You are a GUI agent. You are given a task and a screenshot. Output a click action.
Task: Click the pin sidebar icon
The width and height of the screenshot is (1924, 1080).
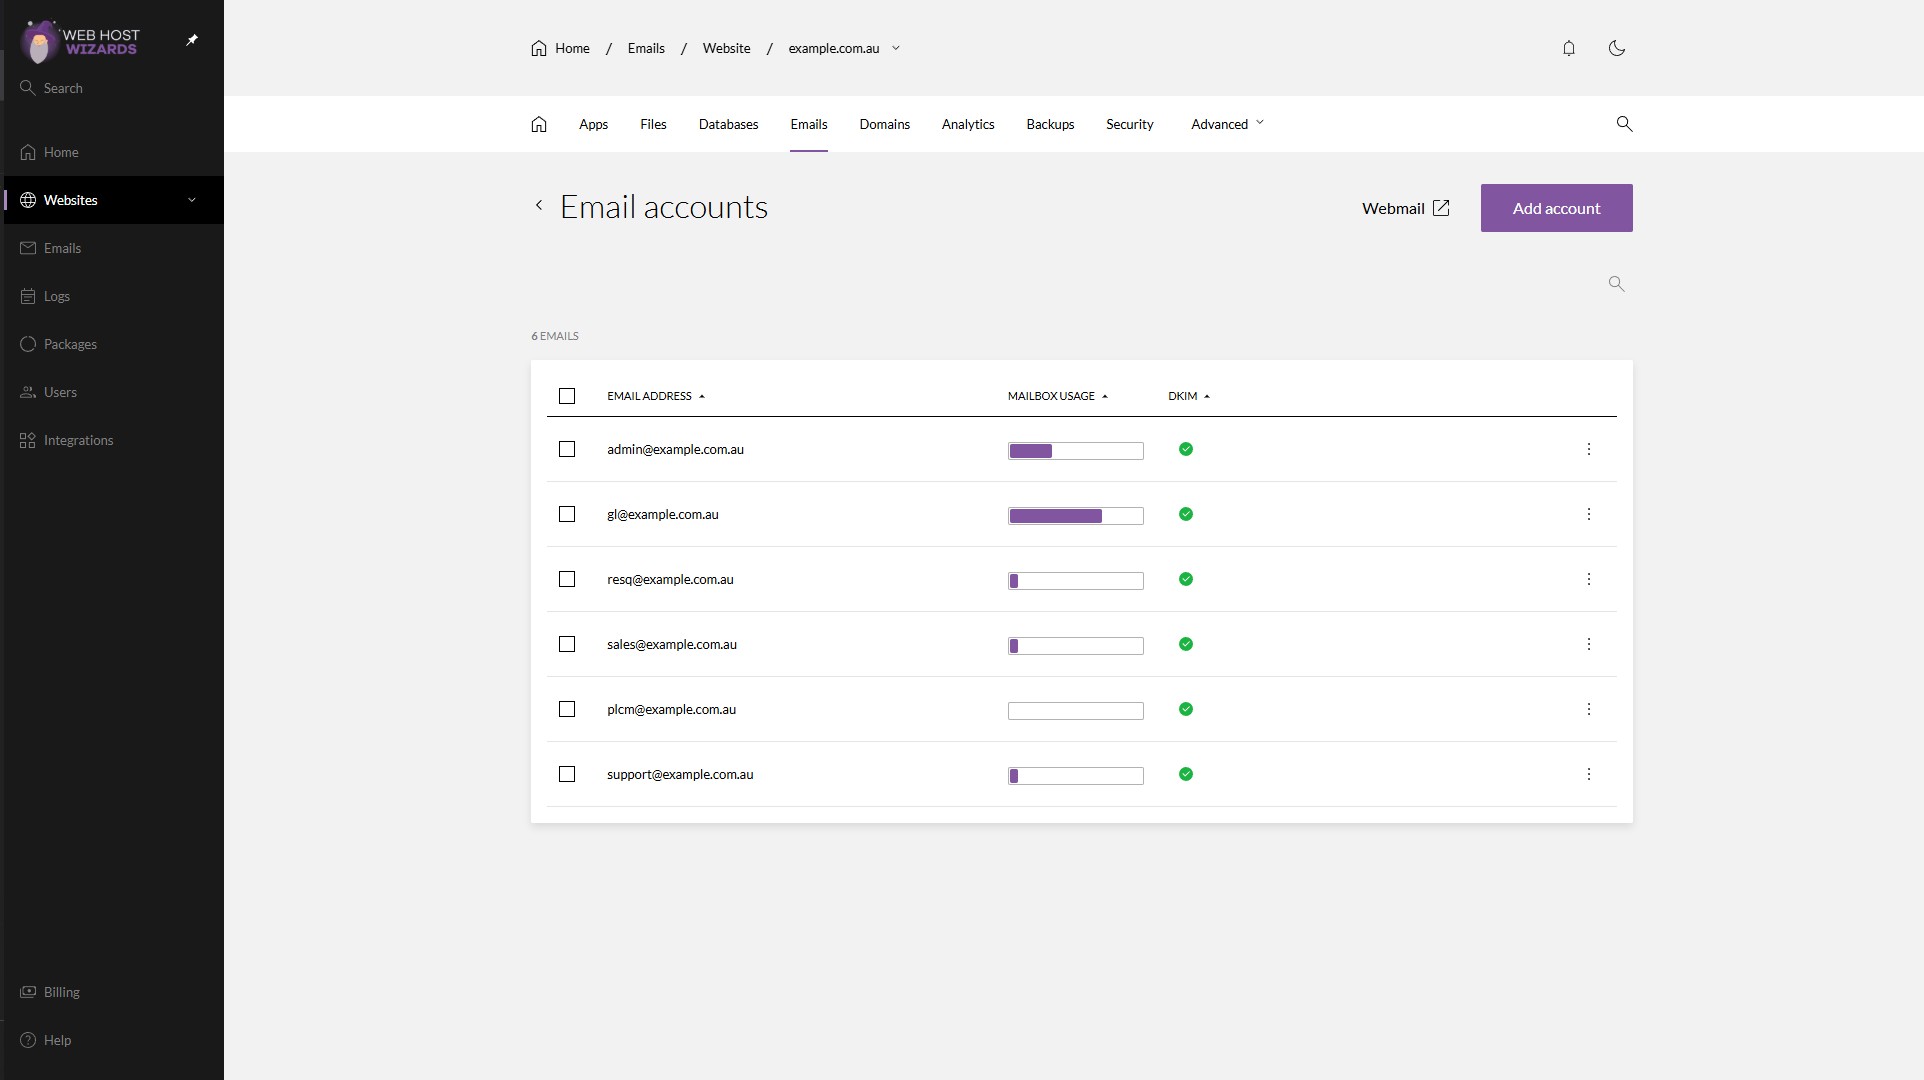tap(192, 40)
